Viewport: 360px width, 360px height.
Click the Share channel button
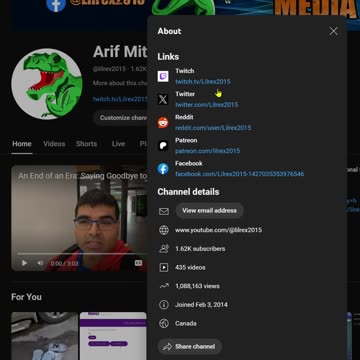point(190,347)
